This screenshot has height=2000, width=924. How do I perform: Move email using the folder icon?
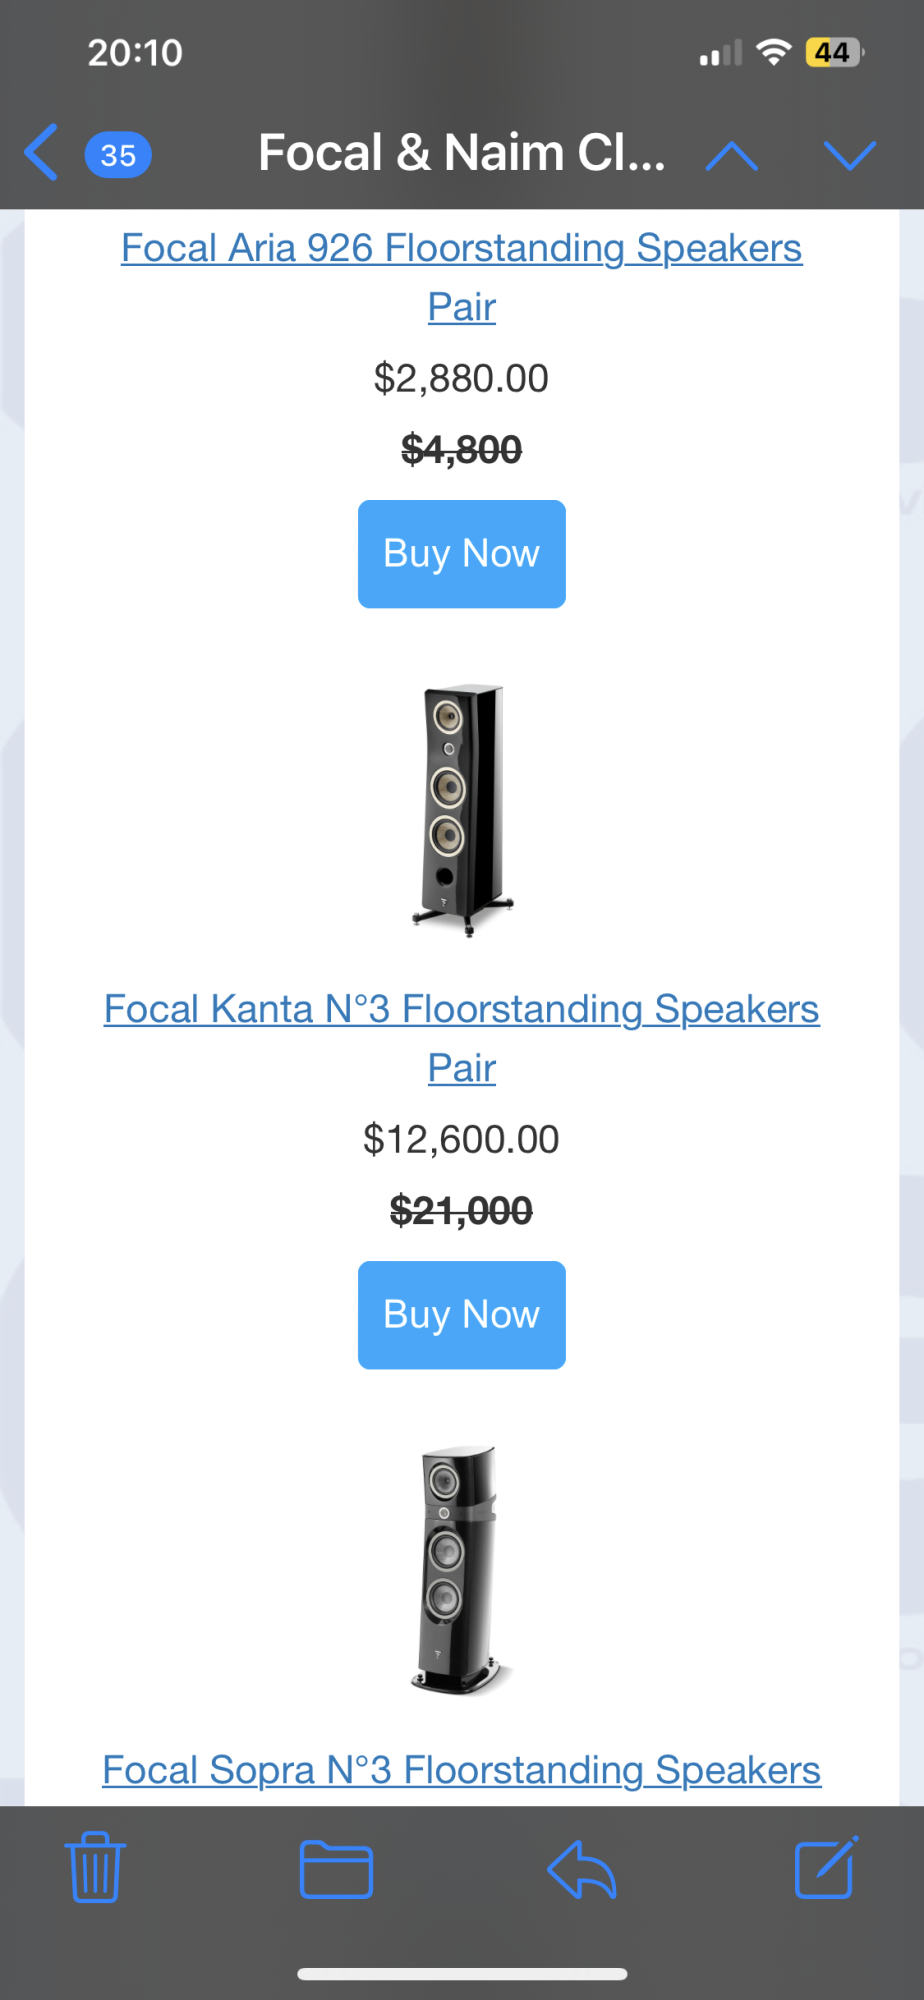336,1869
